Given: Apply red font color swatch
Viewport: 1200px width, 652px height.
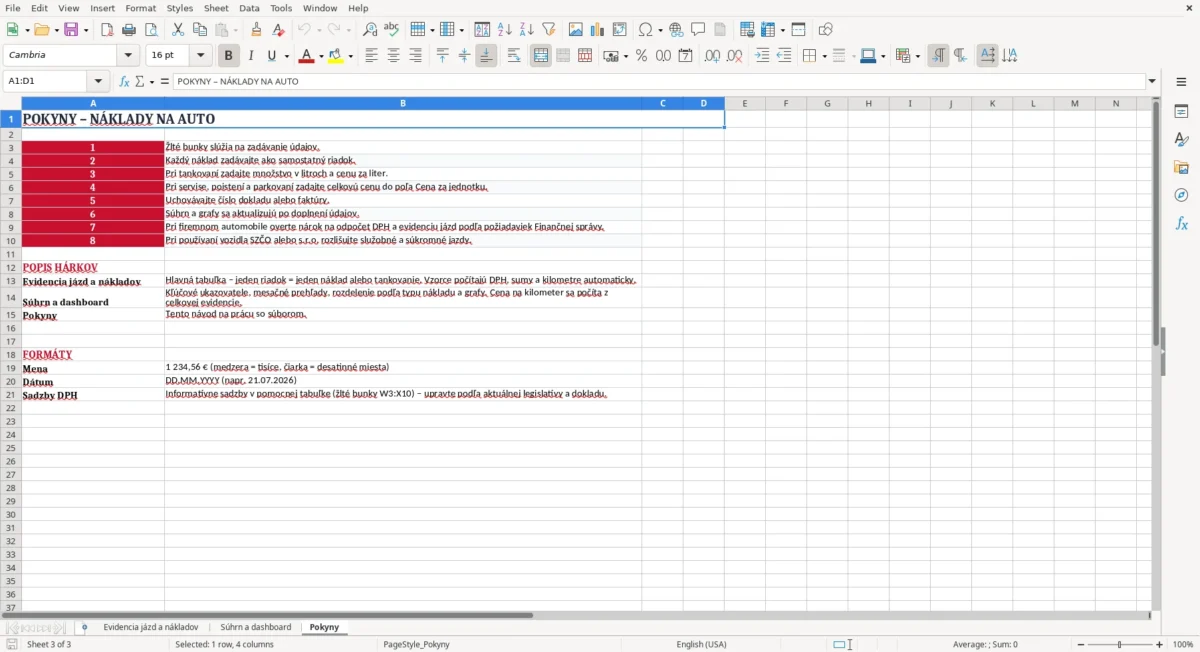Looking at the screenshot, I should (x=306, y=56).
